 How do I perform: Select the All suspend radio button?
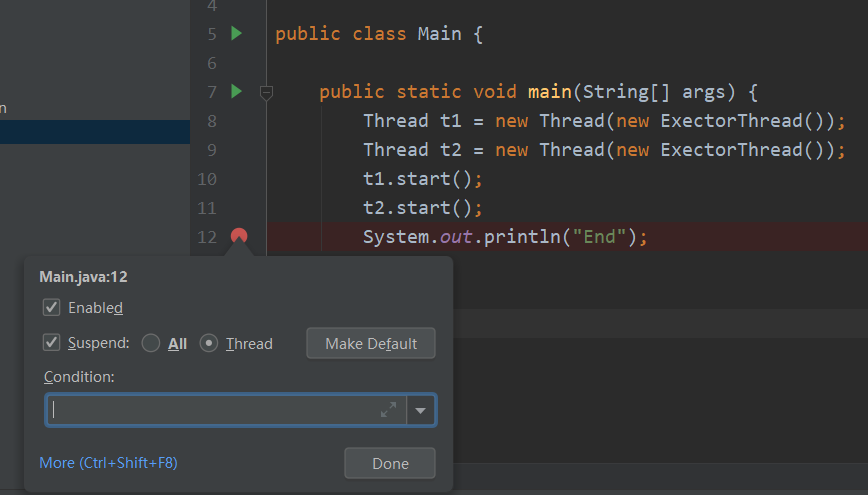pos(151,343)
